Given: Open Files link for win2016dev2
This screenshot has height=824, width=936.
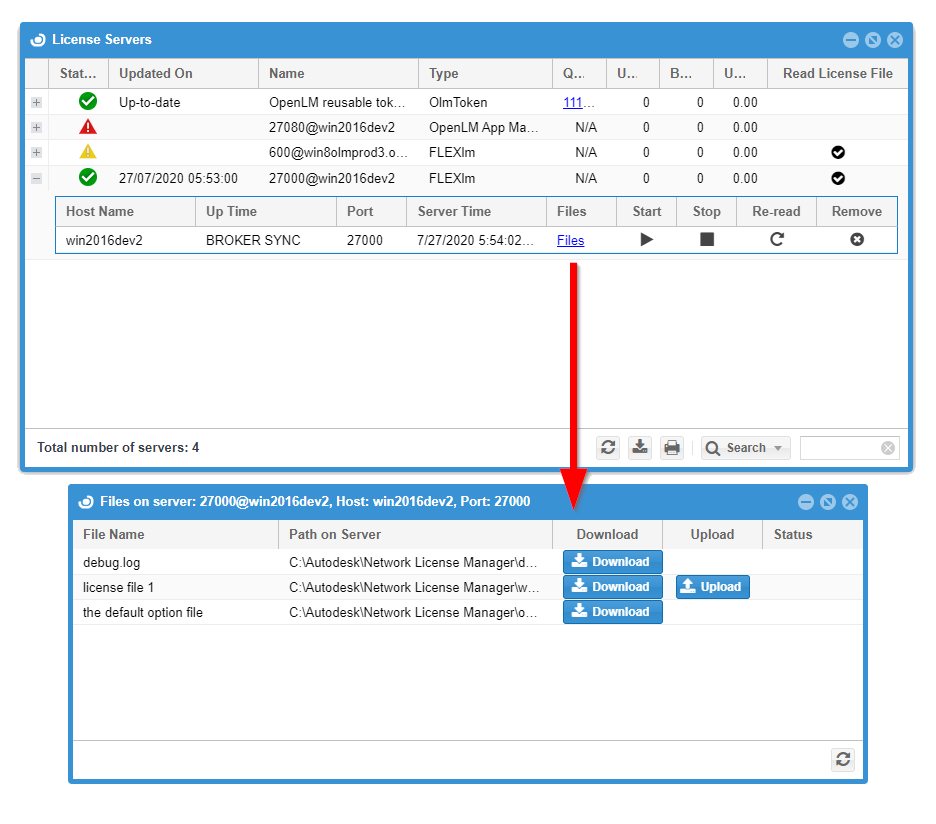Looking at the screenshot, I should coord(570,241).
